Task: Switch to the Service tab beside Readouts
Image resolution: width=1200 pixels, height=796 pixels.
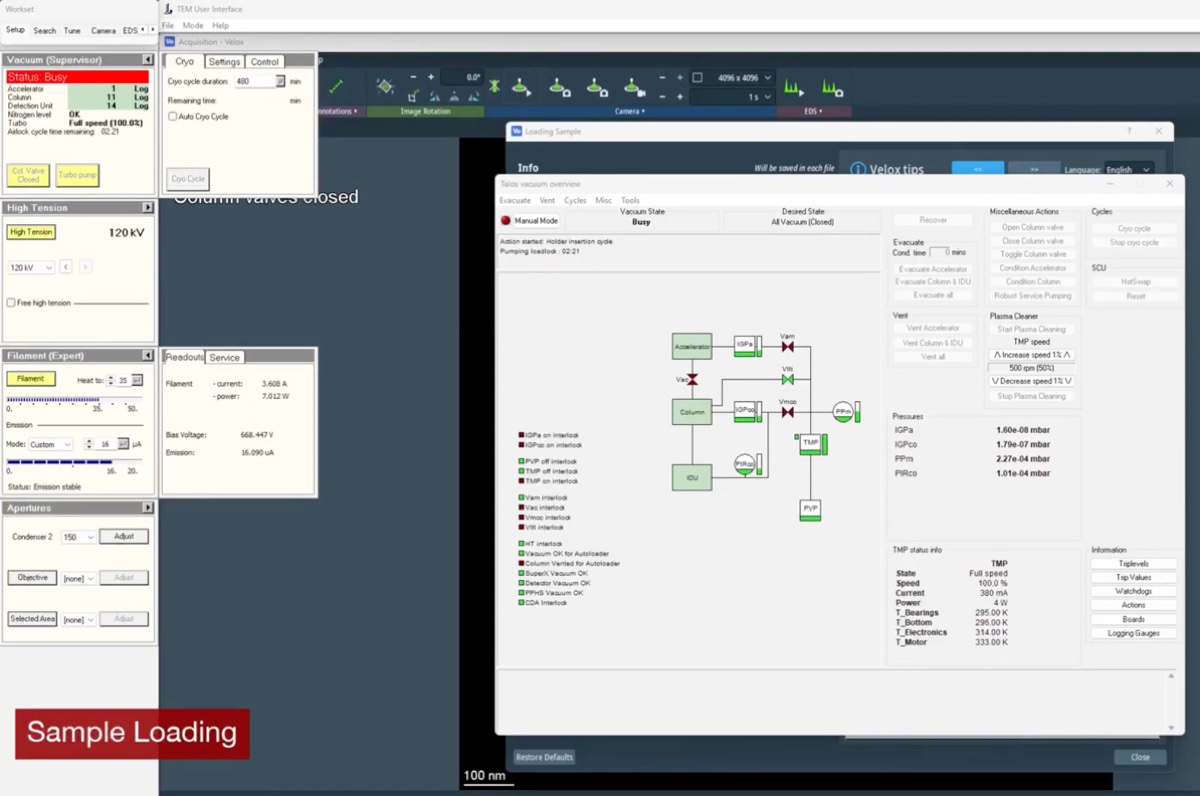Action: [x=224, y=357]
